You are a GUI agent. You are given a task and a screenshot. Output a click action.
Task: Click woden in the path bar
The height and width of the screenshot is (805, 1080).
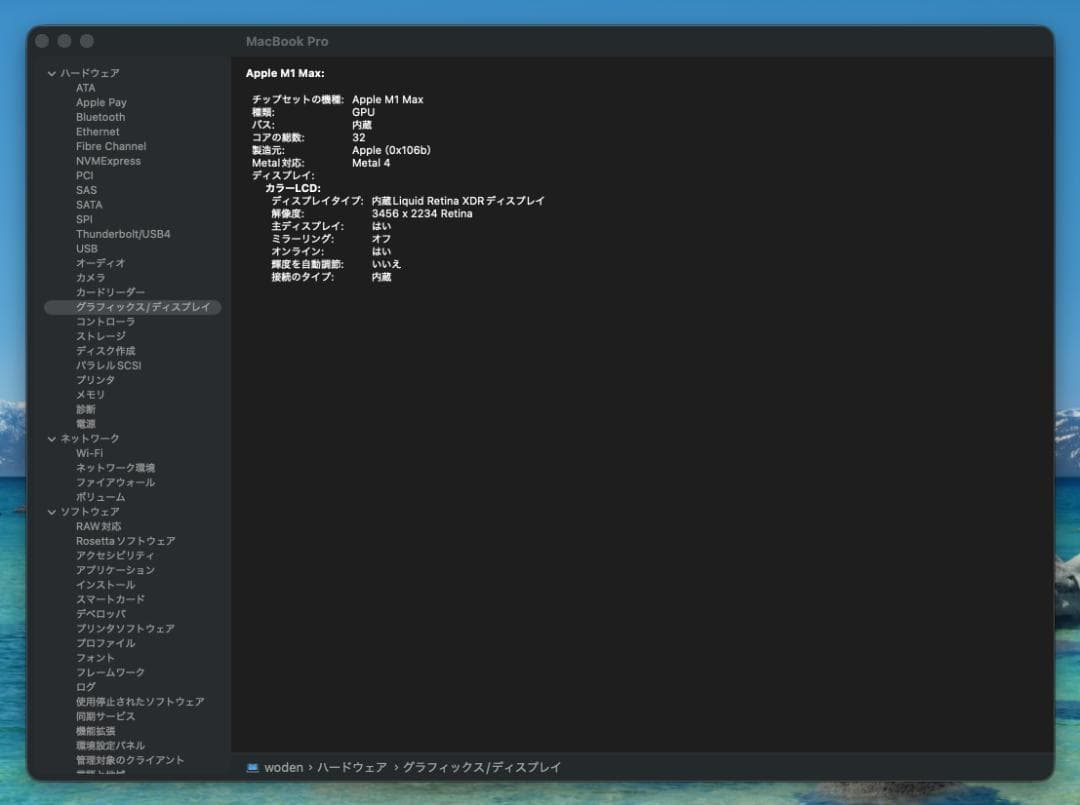pos(283,768)
